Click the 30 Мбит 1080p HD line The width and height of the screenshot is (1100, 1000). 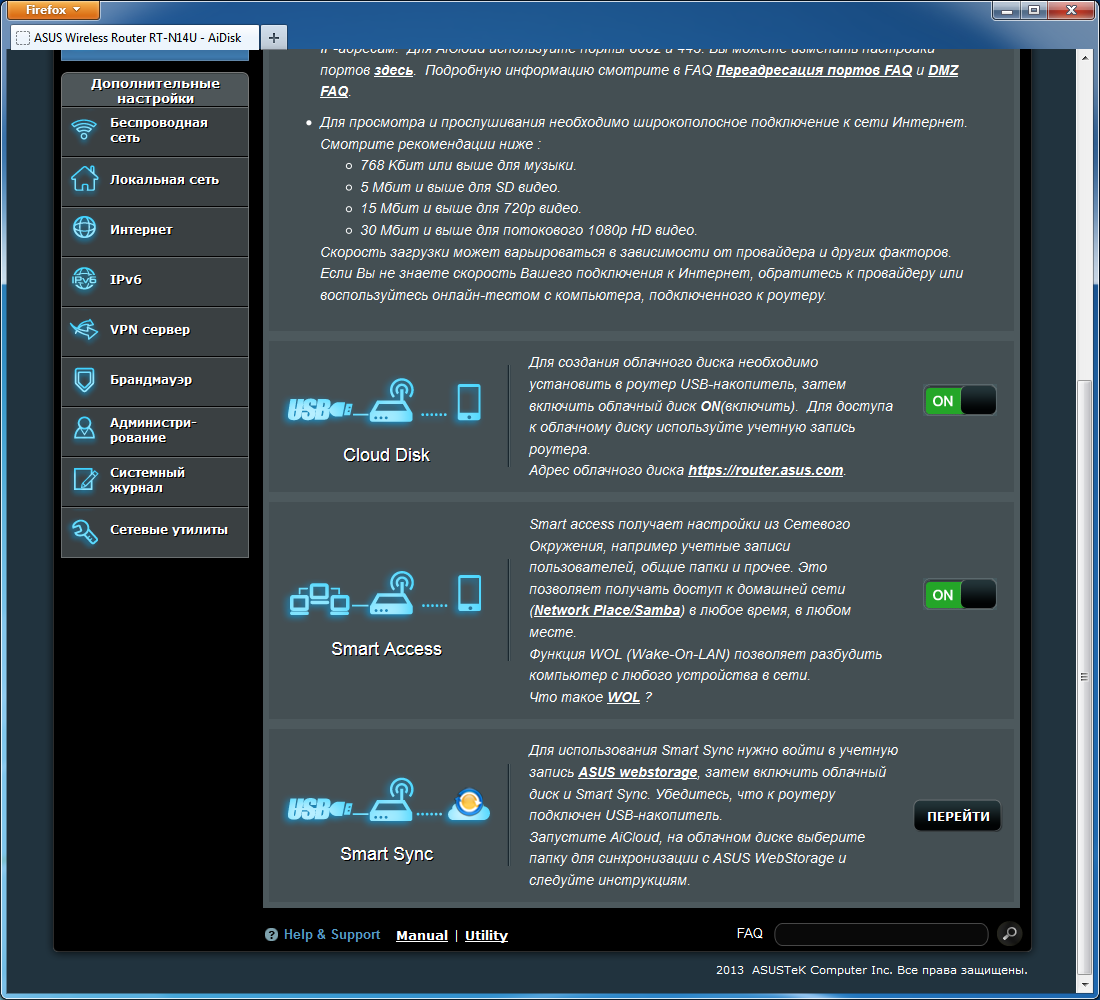click(x=528, y=230)
